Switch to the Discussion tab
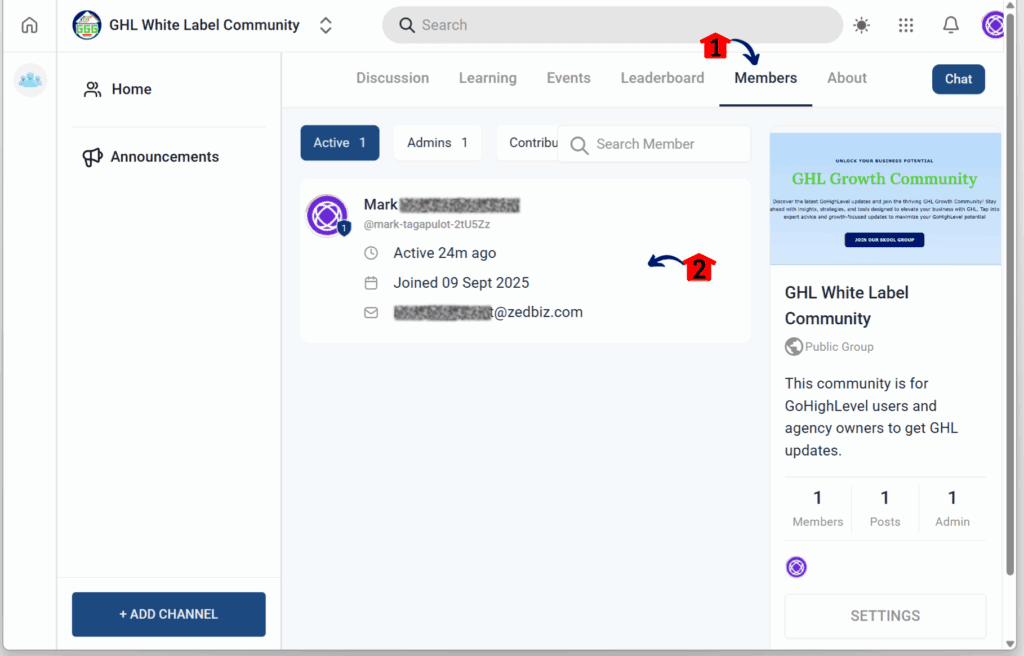 [x=392, y=78]
